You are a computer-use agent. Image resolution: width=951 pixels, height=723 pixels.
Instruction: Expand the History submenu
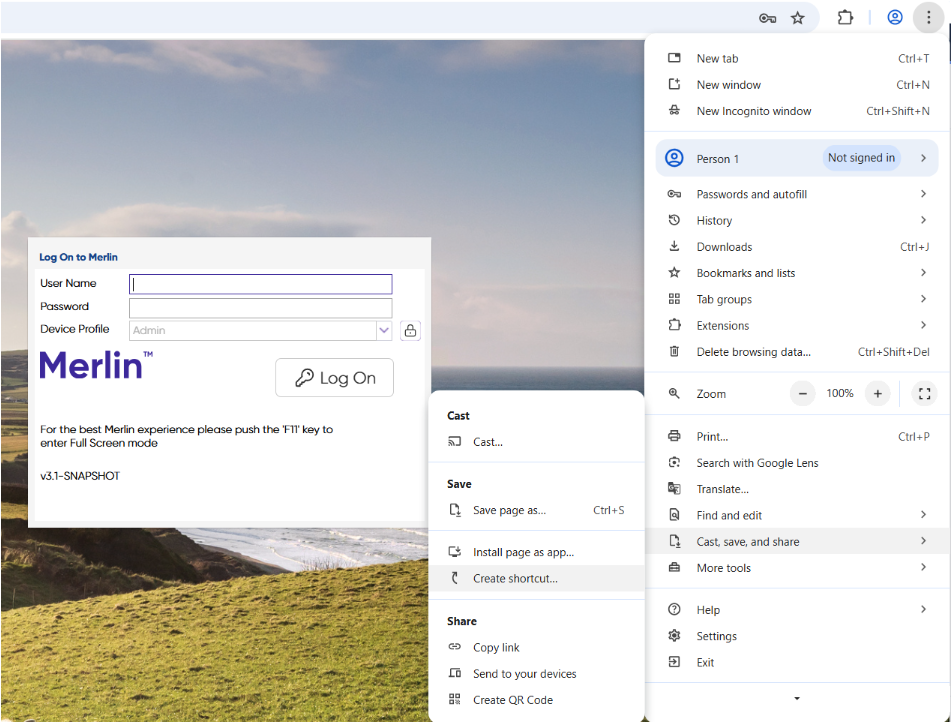[797, 221]
